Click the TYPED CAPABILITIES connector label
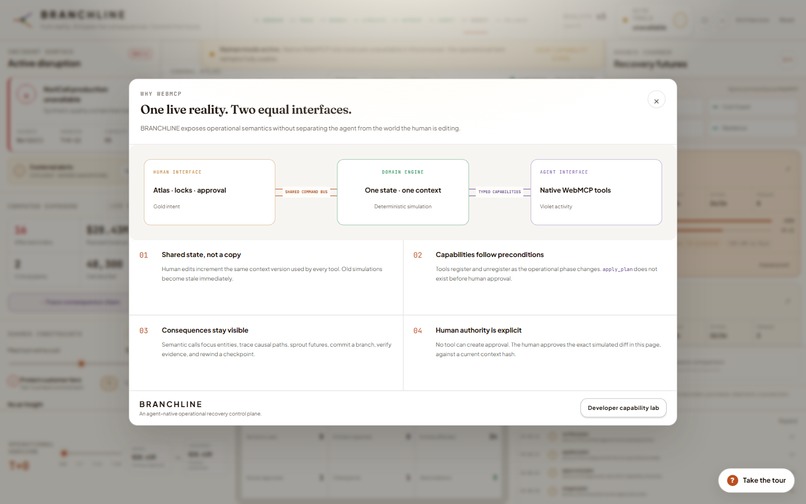The width and height of the screenshot is (806, 504). pyautogui.click(x=499, y=192)
